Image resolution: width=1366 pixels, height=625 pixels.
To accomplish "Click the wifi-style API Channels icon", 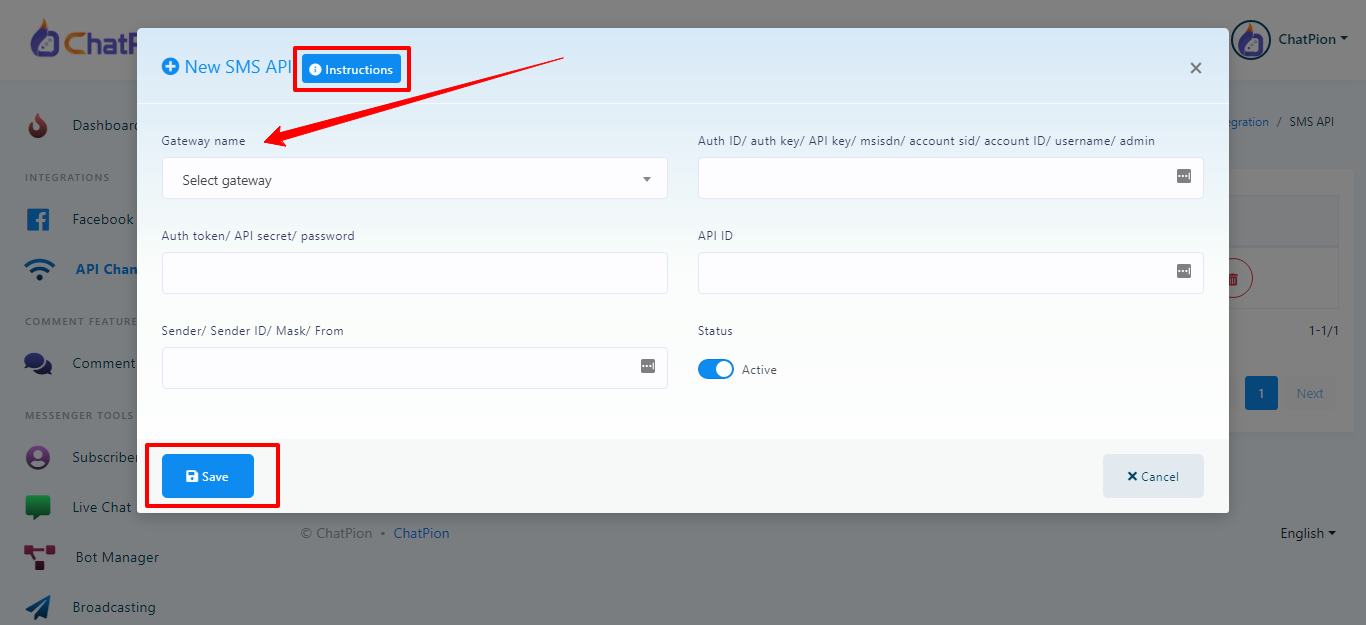I will pos(40,269).
